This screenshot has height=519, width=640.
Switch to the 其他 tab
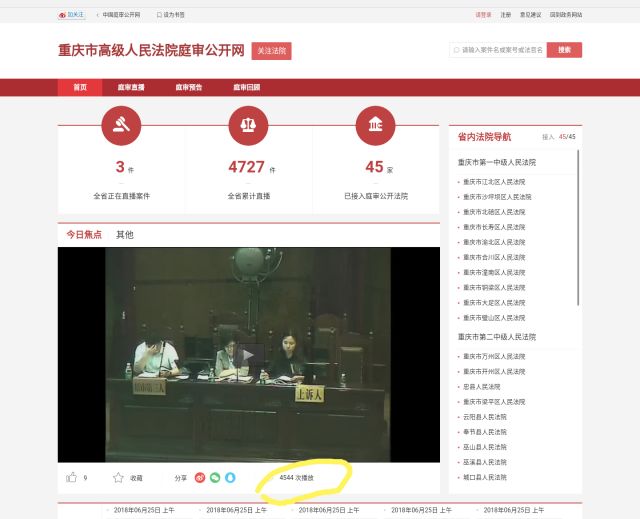coord(125,235)
